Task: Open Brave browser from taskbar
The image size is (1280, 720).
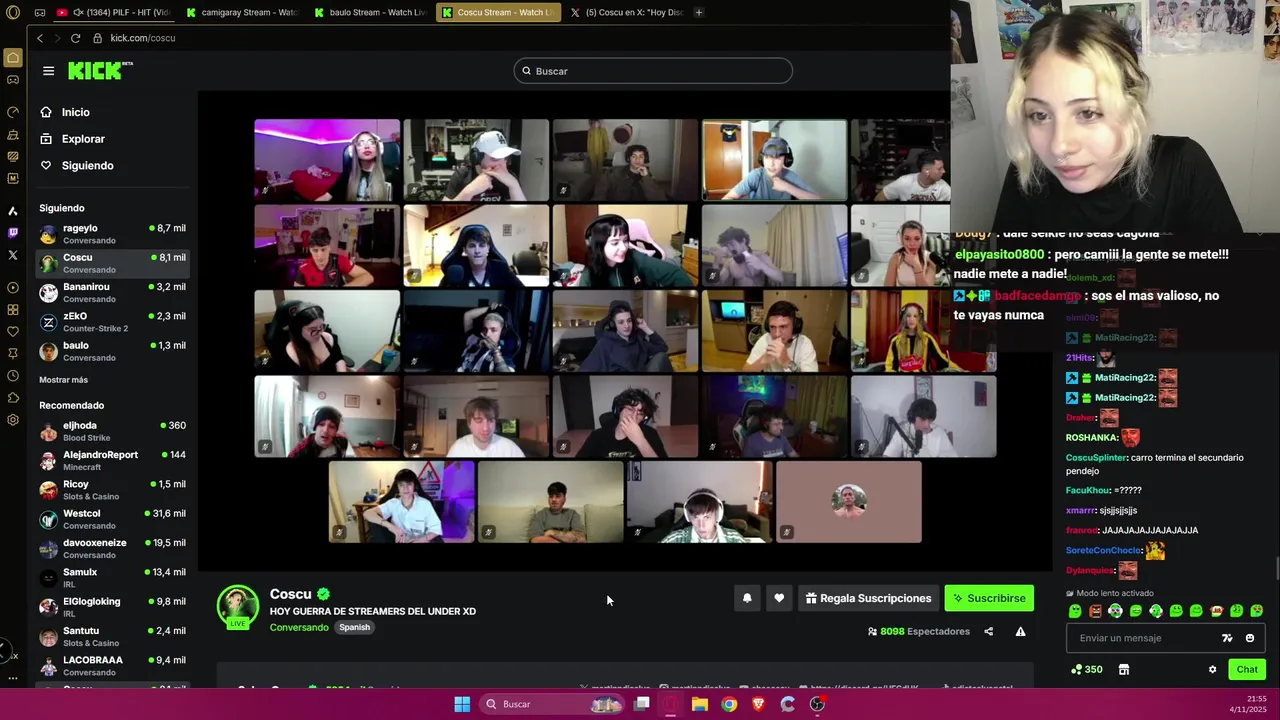Action: point(758,704)
